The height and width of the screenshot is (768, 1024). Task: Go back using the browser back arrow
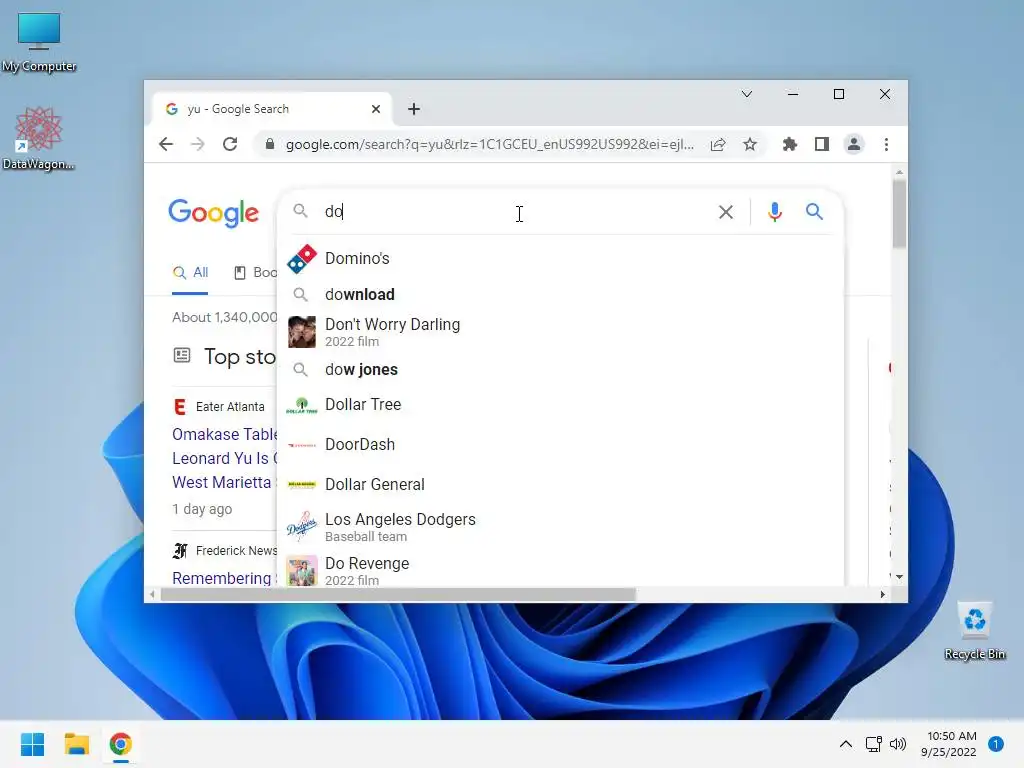point(166,144)
